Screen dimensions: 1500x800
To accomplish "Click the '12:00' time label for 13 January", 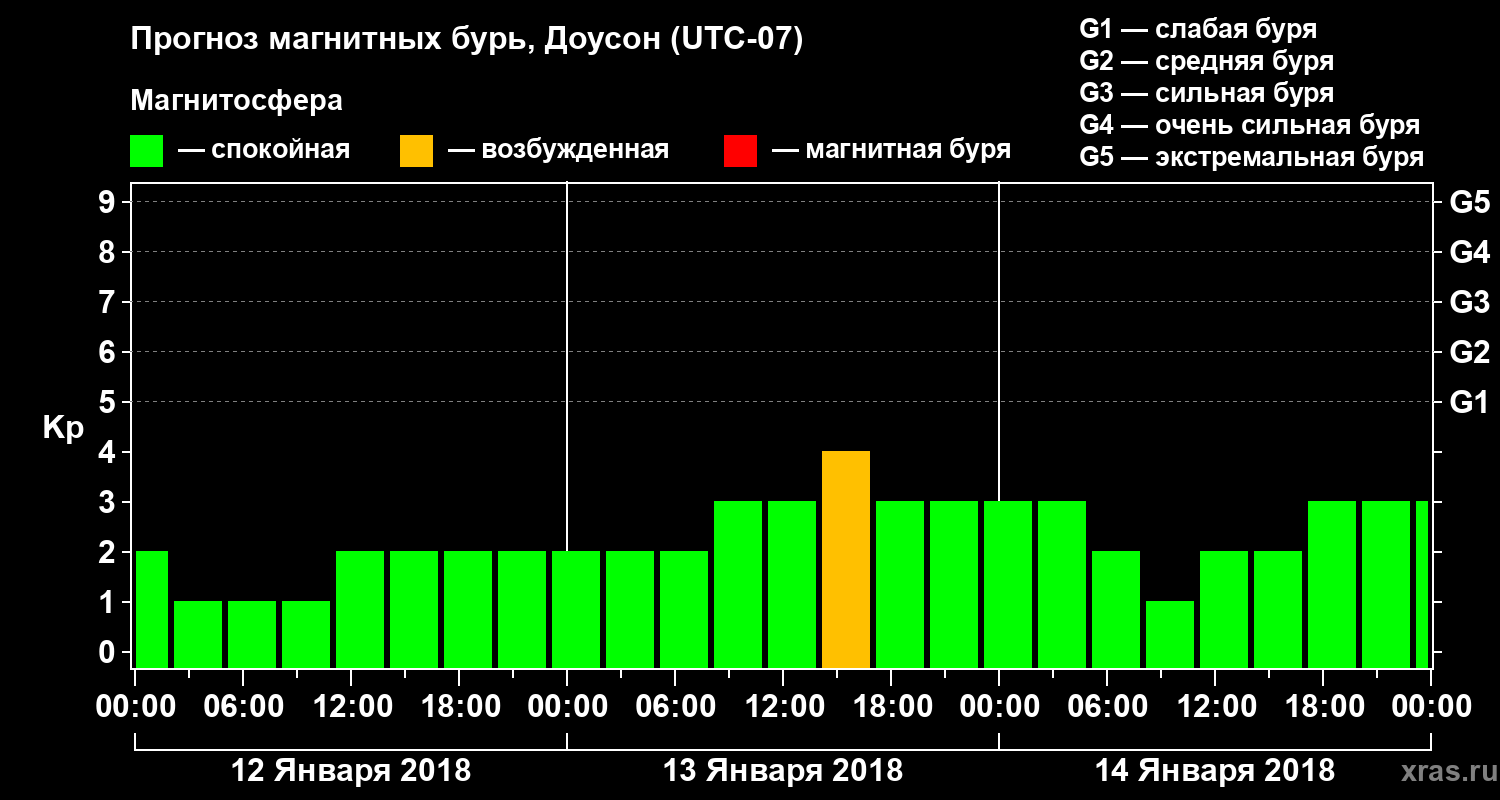I will (783, 707).
